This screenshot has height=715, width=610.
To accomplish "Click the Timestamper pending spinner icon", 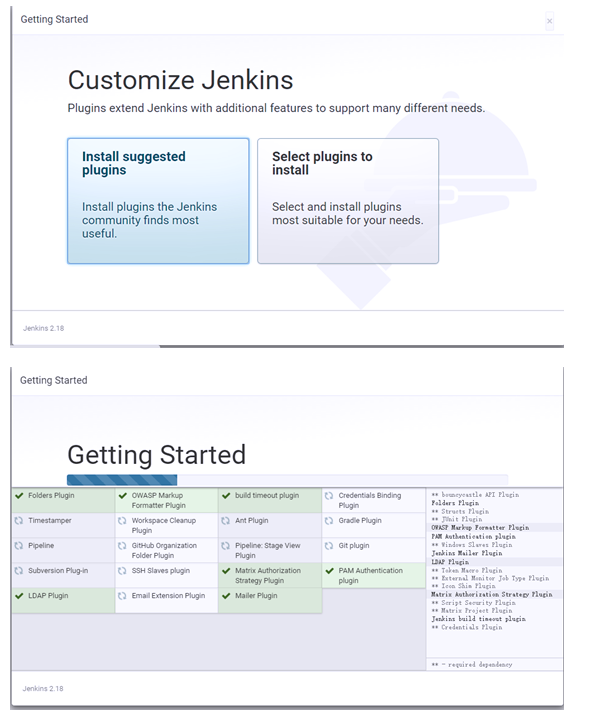I will [19, 521].
